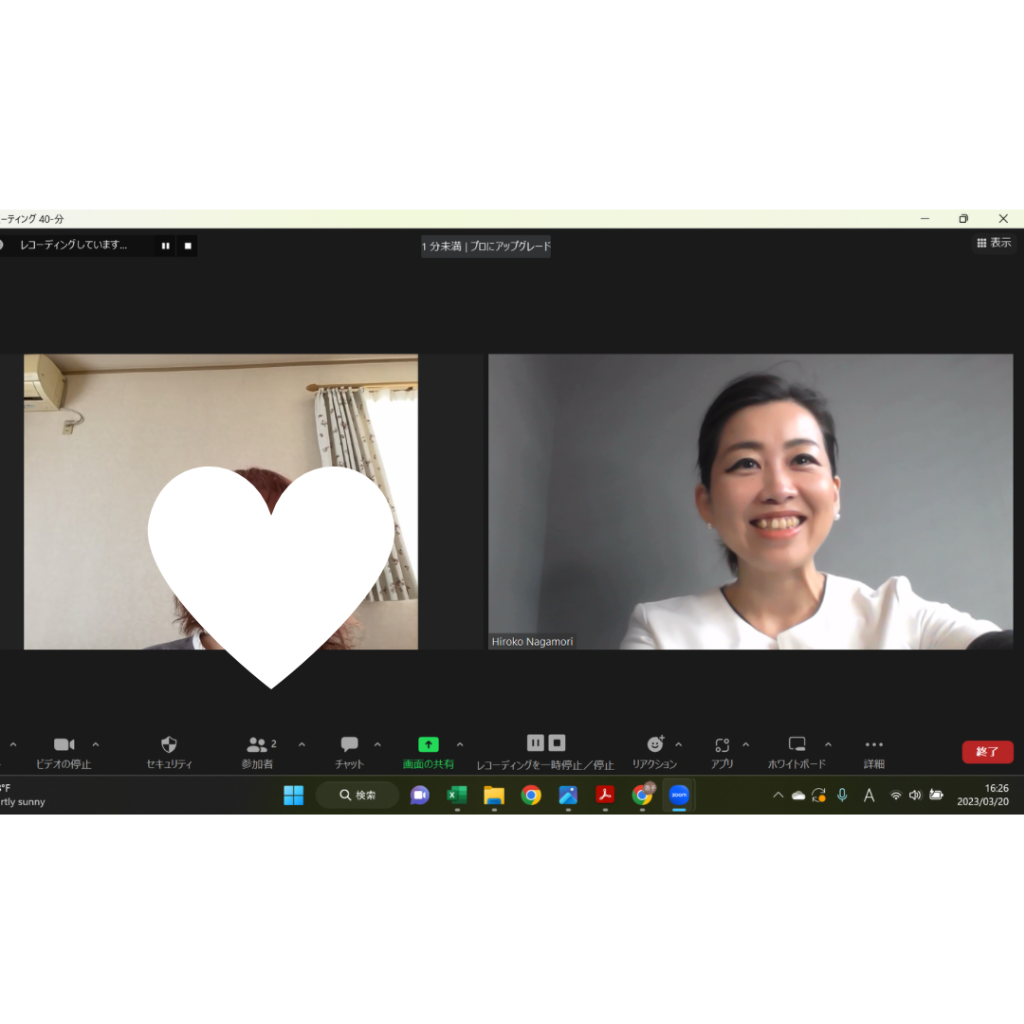Stop recording with the bottom toolbar stop button
This screenshot has width=1024, height=1024.
point(557,743)
